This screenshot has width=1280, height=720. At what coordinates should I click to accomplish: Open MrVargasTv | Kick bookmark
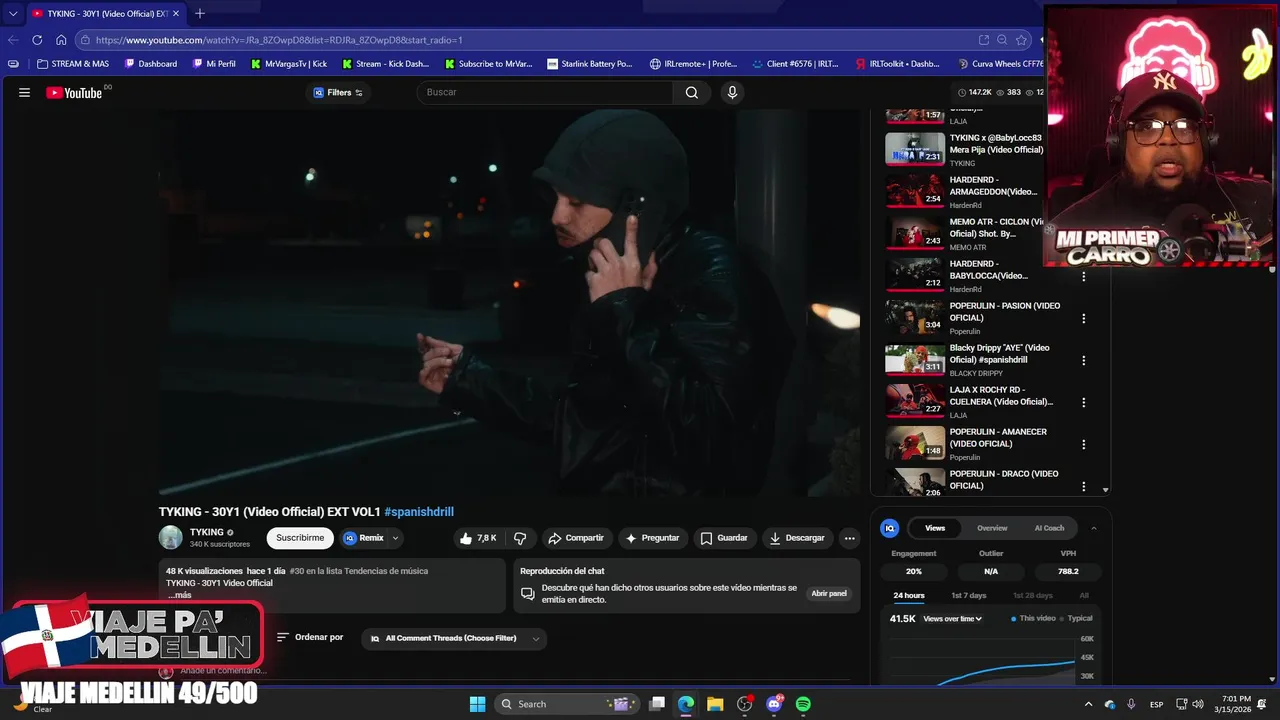pyautogui.click(x=289, y=63)
